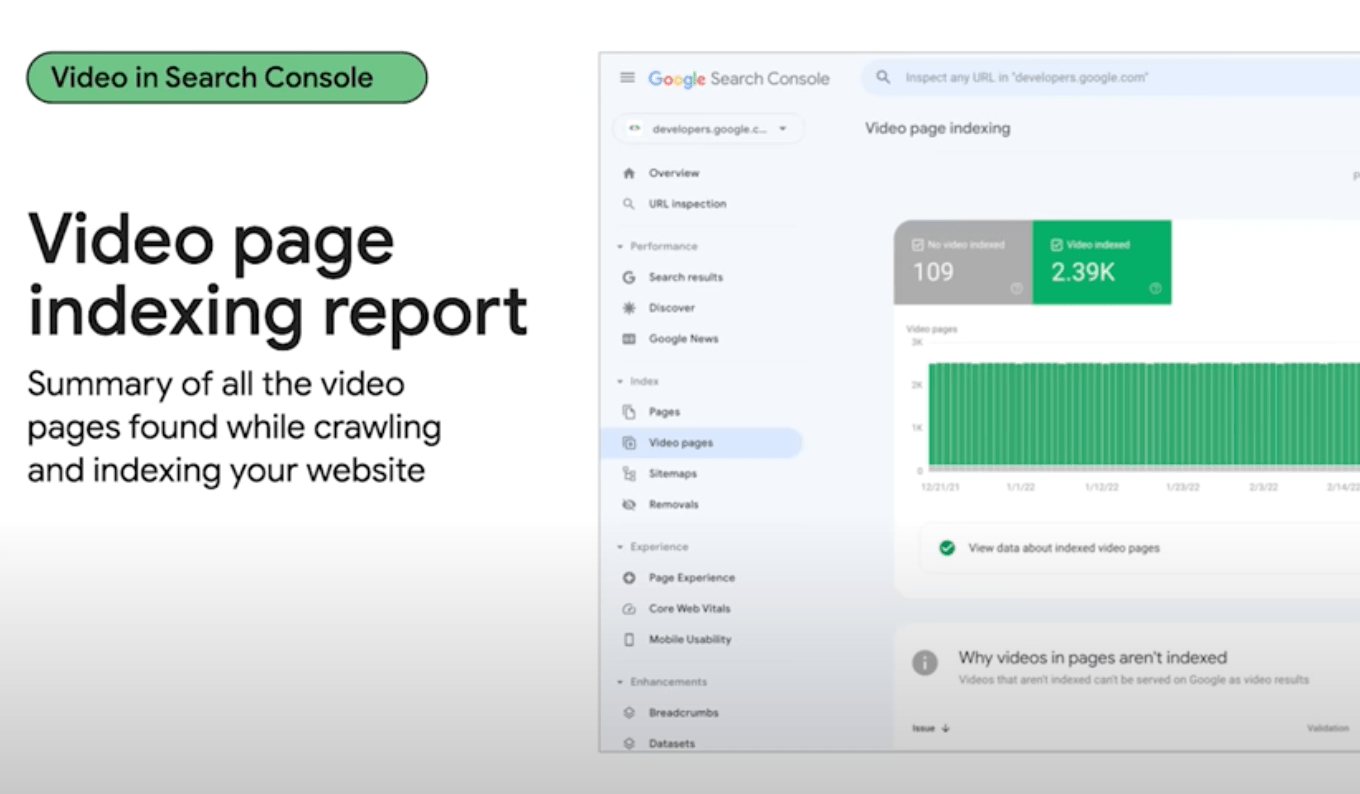Screen dimensions: 1360x794
Task: Click the Pages document icon
Action: pos(629,412)
